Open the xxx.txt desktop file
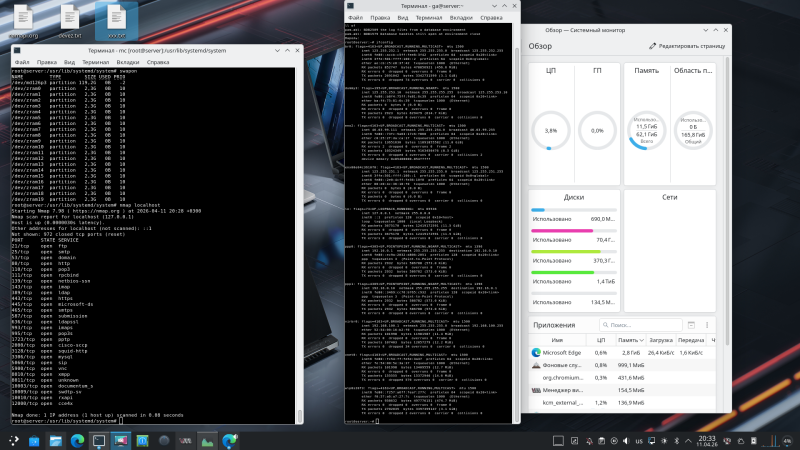The width and height of the screenshot is (800, 450). (116, 18)
